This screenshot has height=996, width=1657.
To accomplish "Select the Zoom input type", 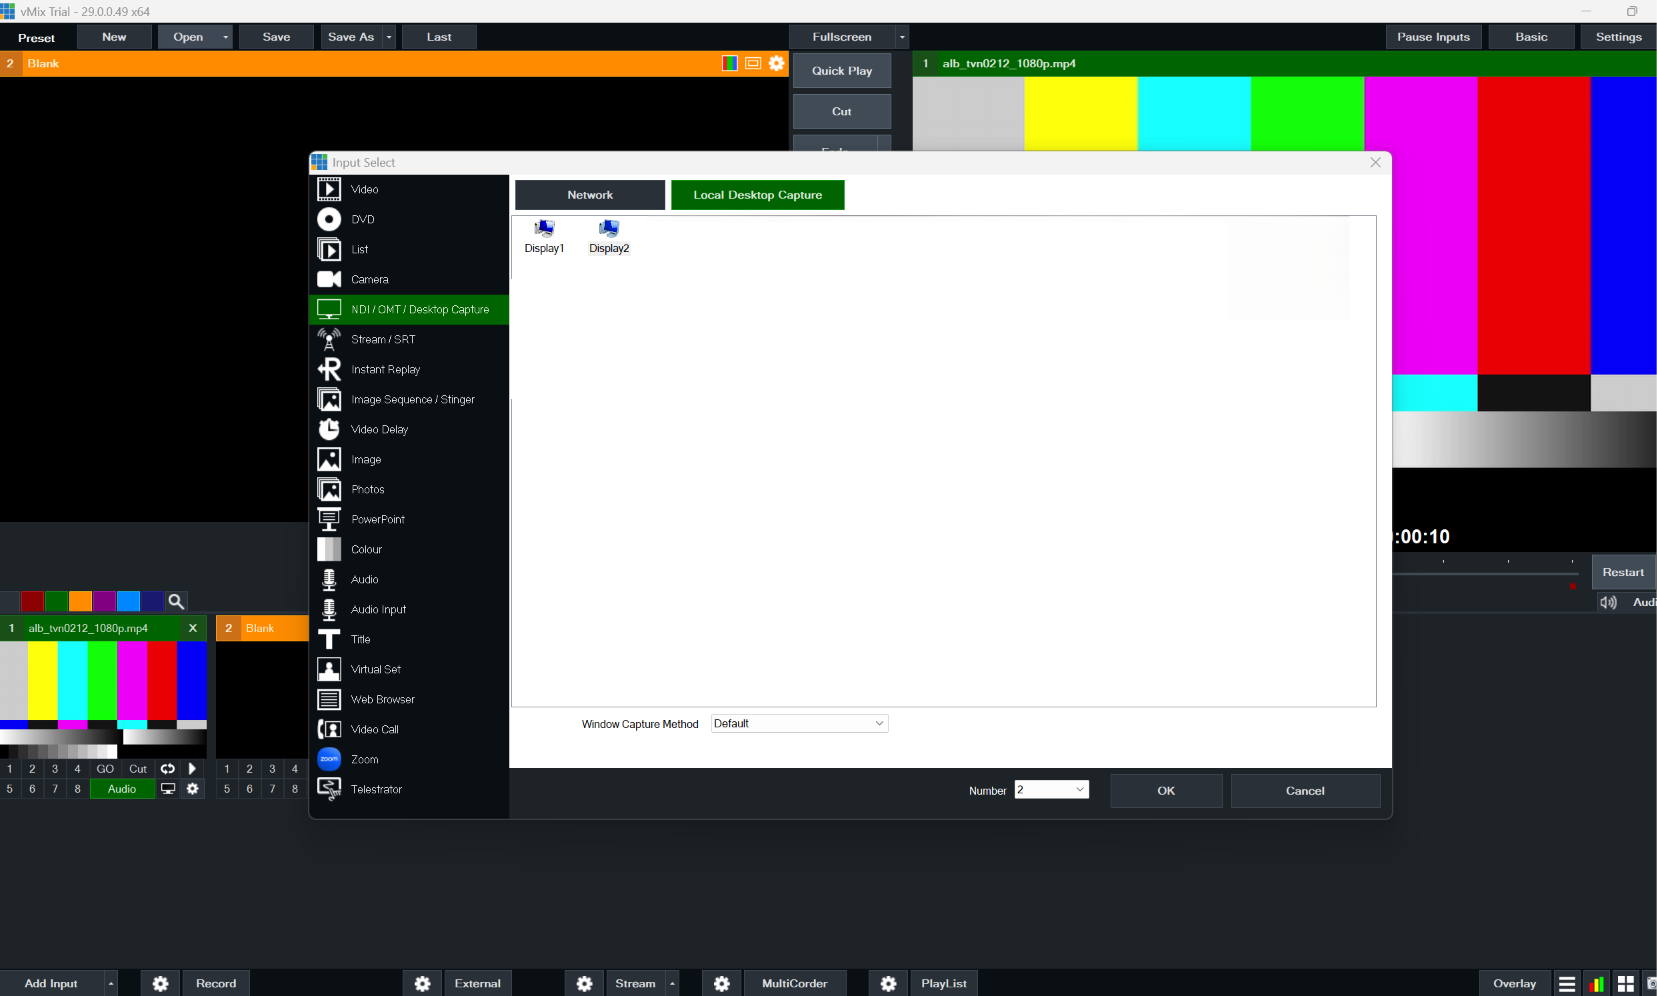I will point(409,759).
